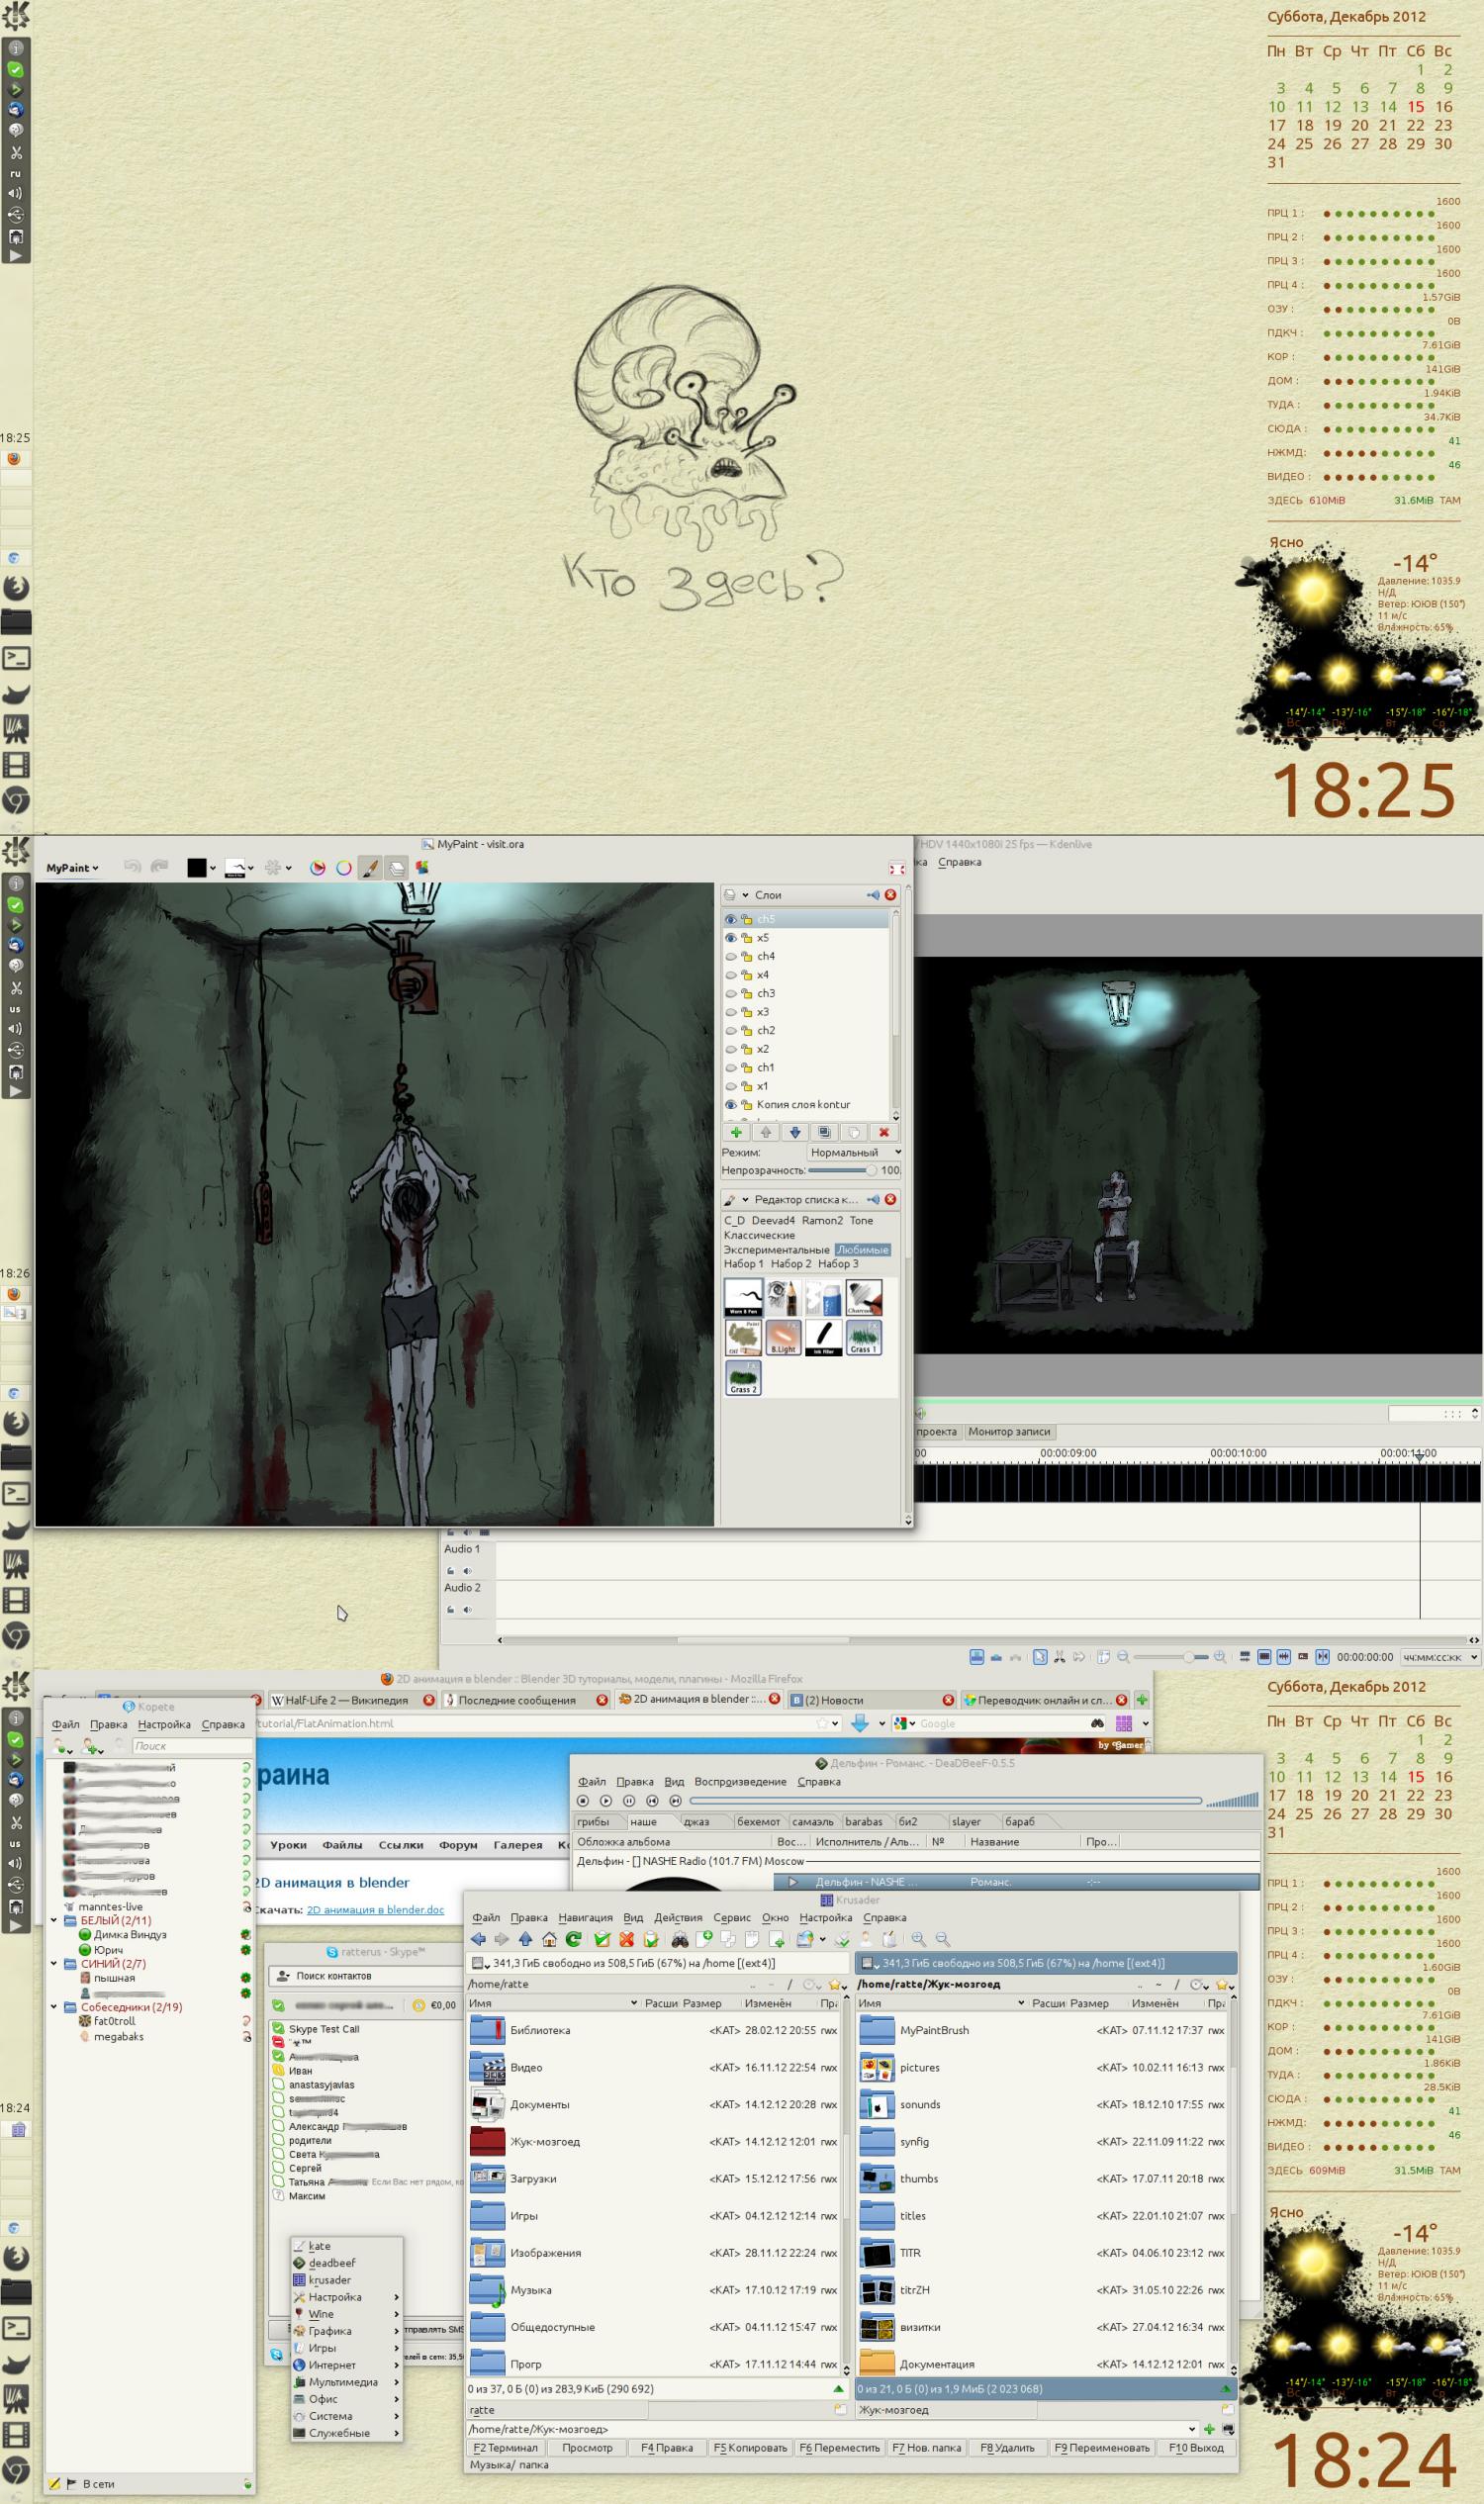Image resolution: width=1484 pixels, height=2504 pixels.
Task: Switch to the 'джаз' playlist tab in DeaDBeeF
Action: tap(696, 1821)
